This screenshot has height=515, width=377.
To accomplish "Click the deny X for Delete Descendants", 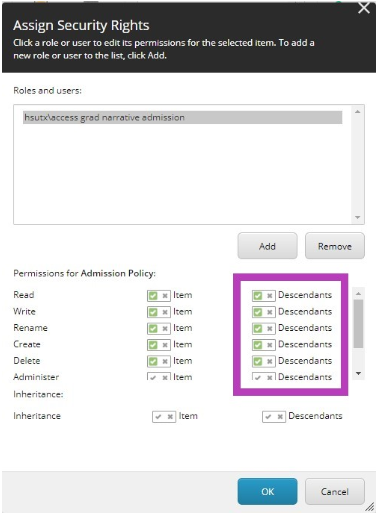I will (270, 361).
